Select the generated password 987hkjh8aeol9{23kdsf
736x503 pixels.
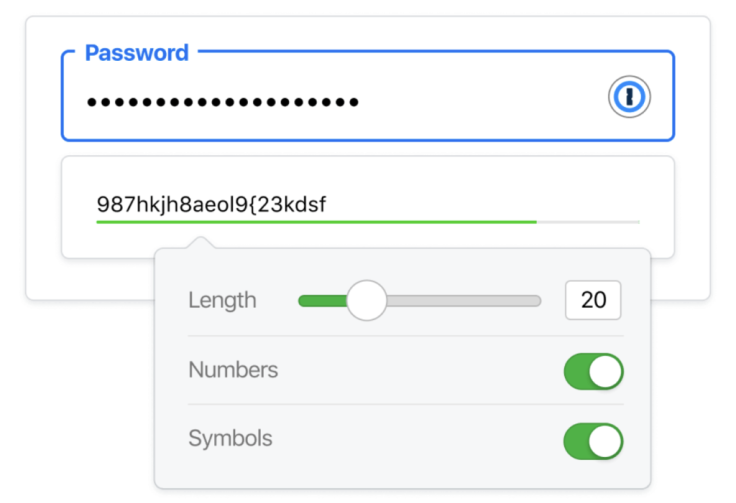click(x=211, y=204)
